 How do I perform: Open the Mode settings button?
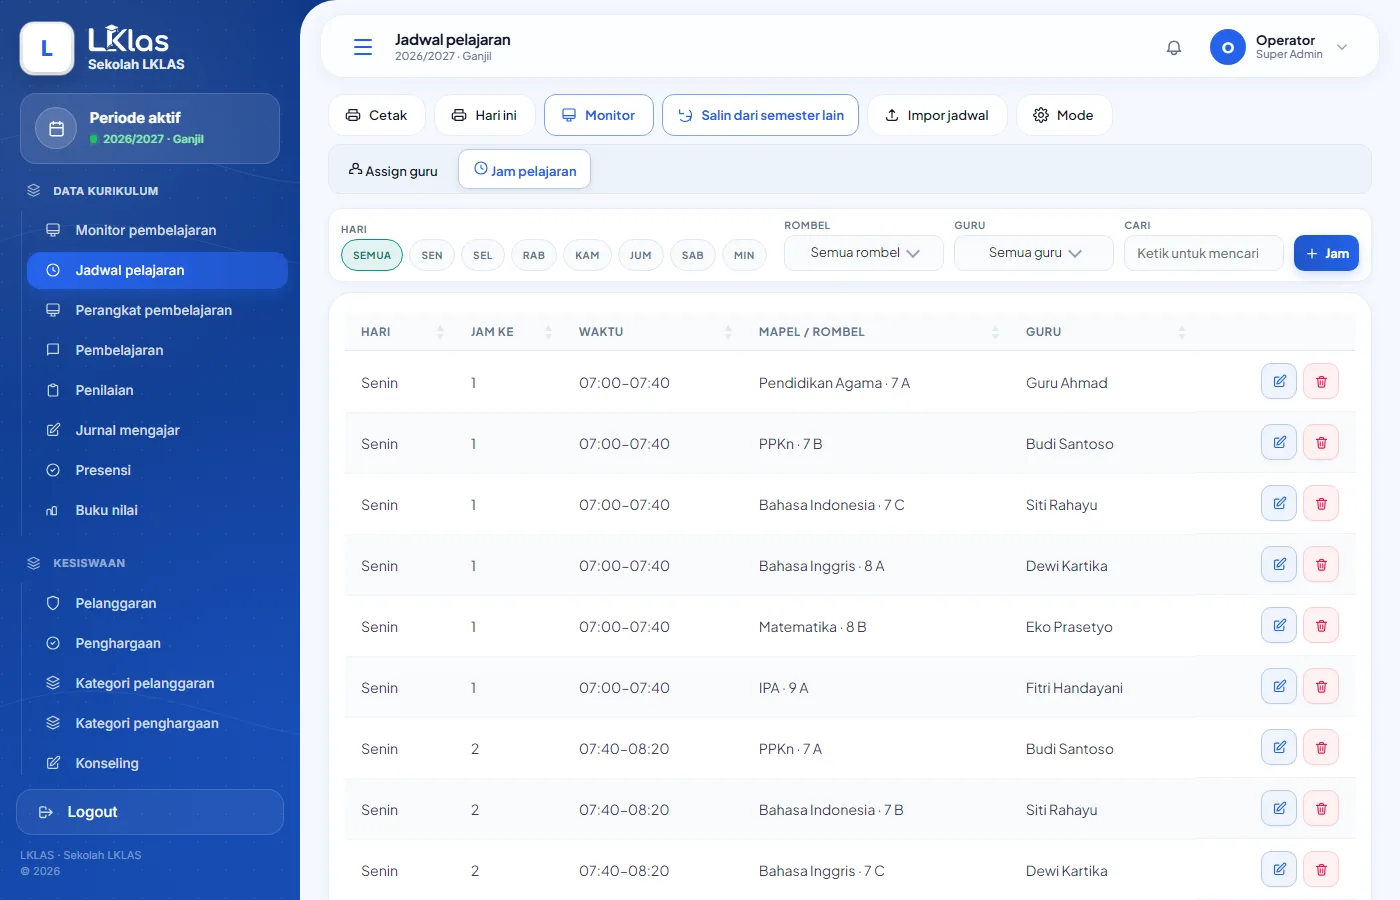(1064, 115)
